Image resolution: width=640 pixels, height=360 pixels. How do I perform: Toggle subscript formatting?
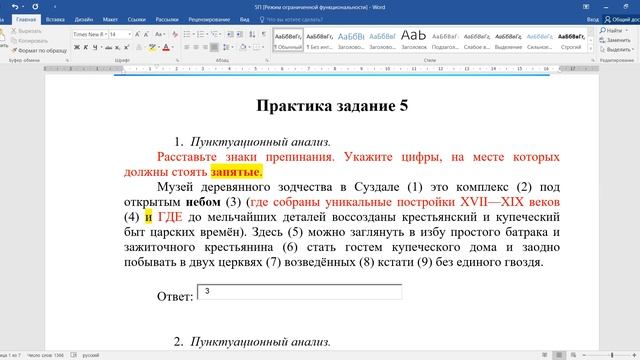pyautogui.click(x=117, y=48)
